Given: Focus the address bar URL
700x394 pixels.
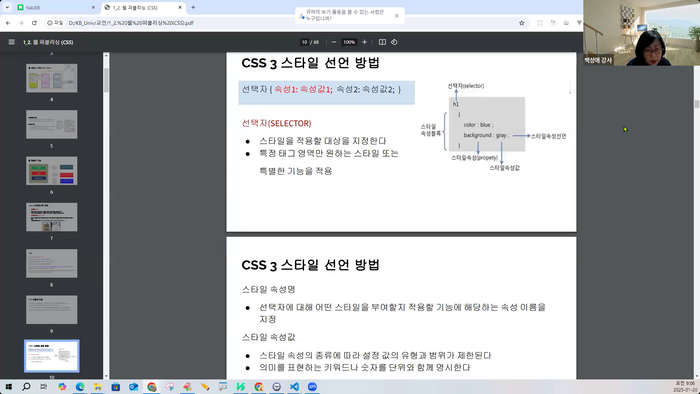Looking at the screenshot, I should click(131, 23).
